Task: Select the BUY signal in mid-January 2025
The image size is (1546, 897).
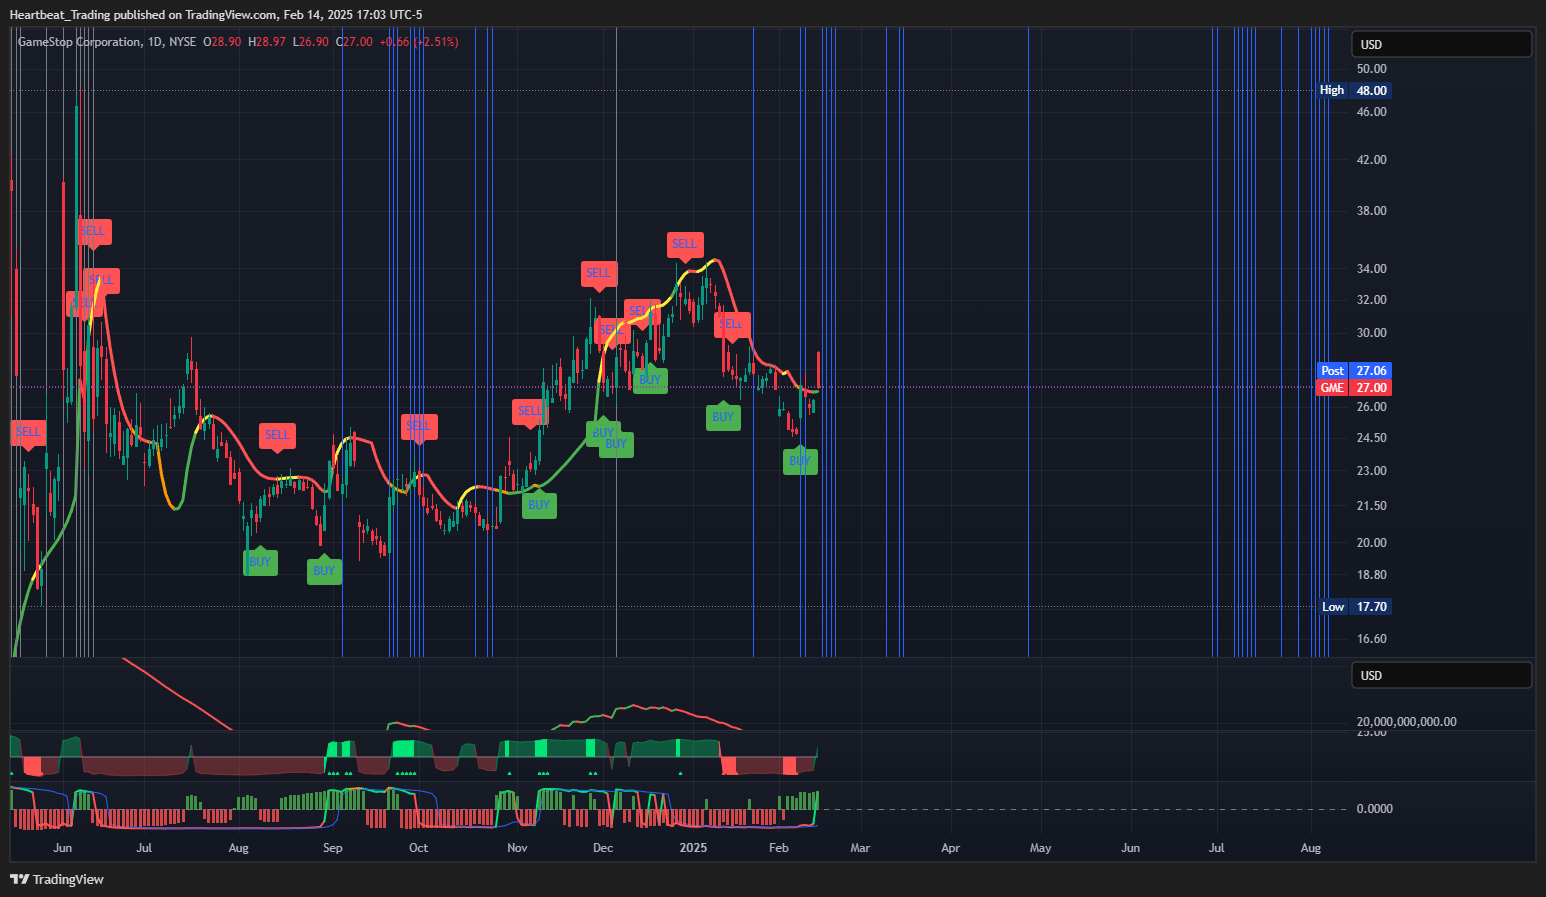Action: click(x=723, y=417)
